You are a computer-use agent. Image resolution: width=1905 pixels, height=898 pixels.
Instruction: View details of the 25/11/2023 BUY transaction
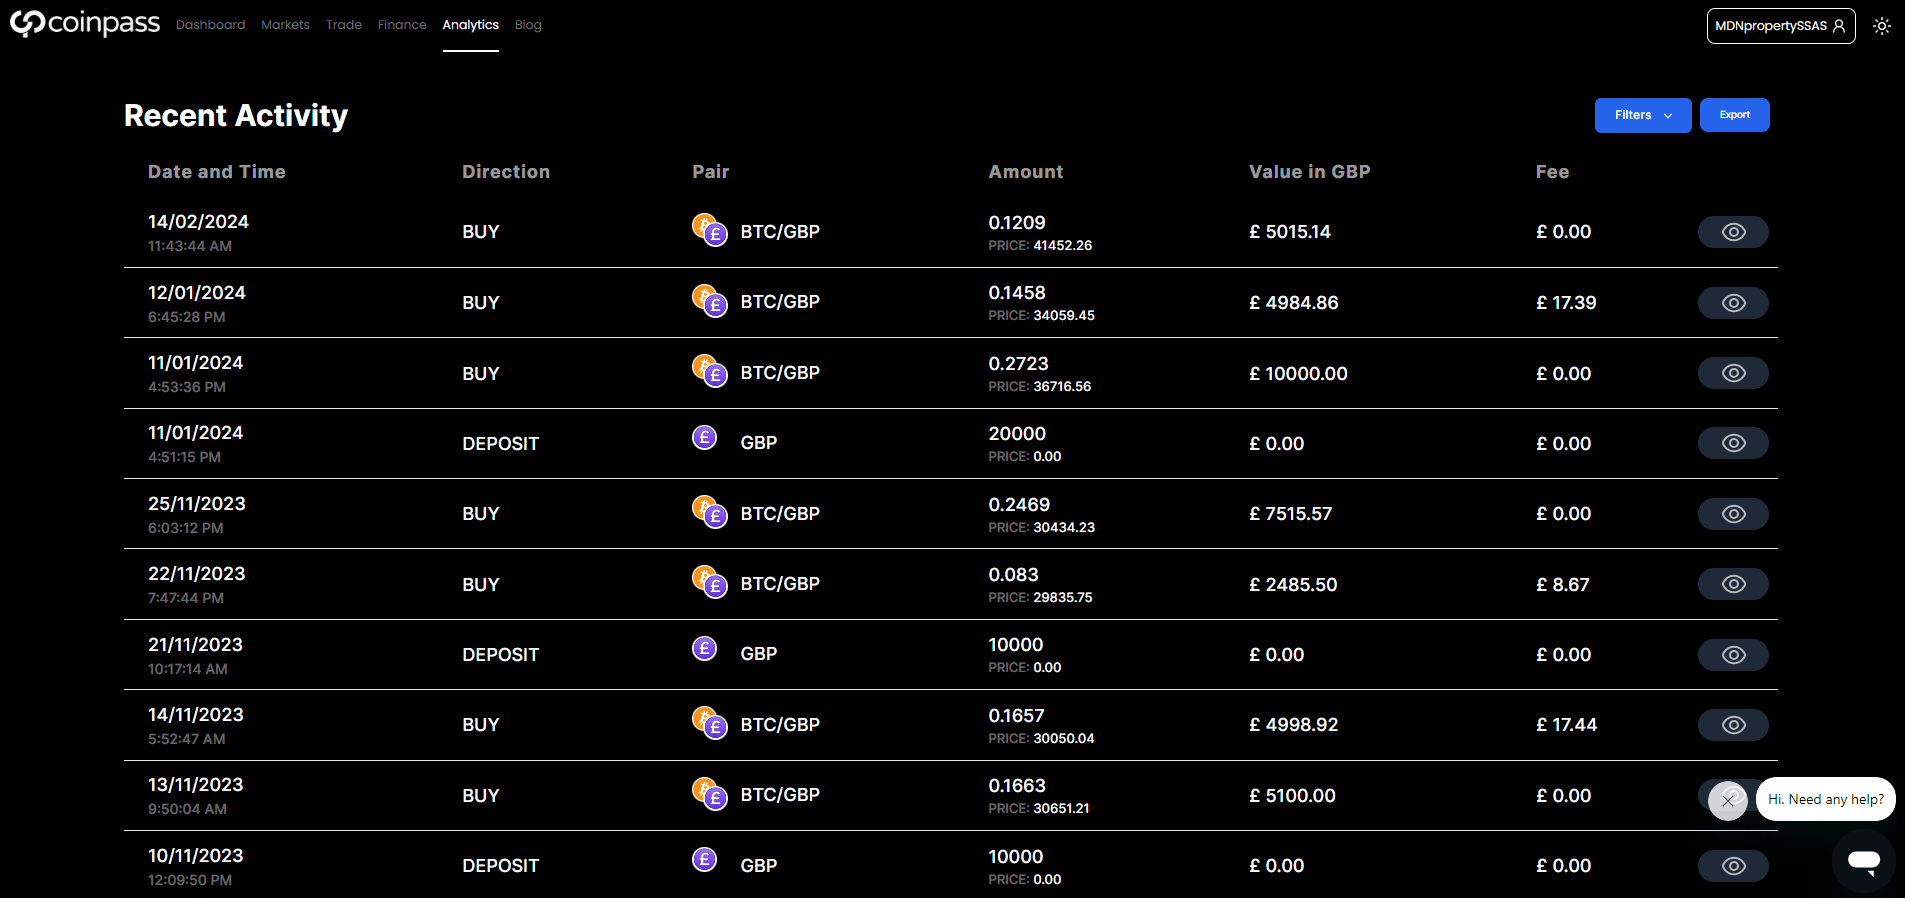coord(1733,514)
